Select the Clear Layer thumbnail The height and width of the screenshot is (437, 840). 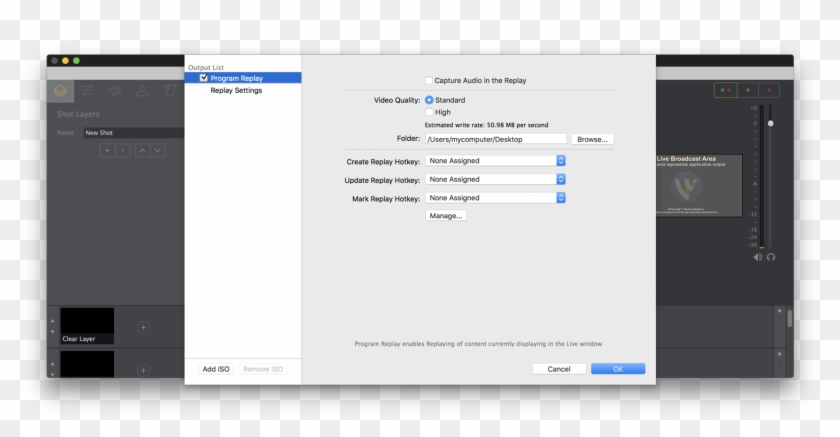pos(87,326)
